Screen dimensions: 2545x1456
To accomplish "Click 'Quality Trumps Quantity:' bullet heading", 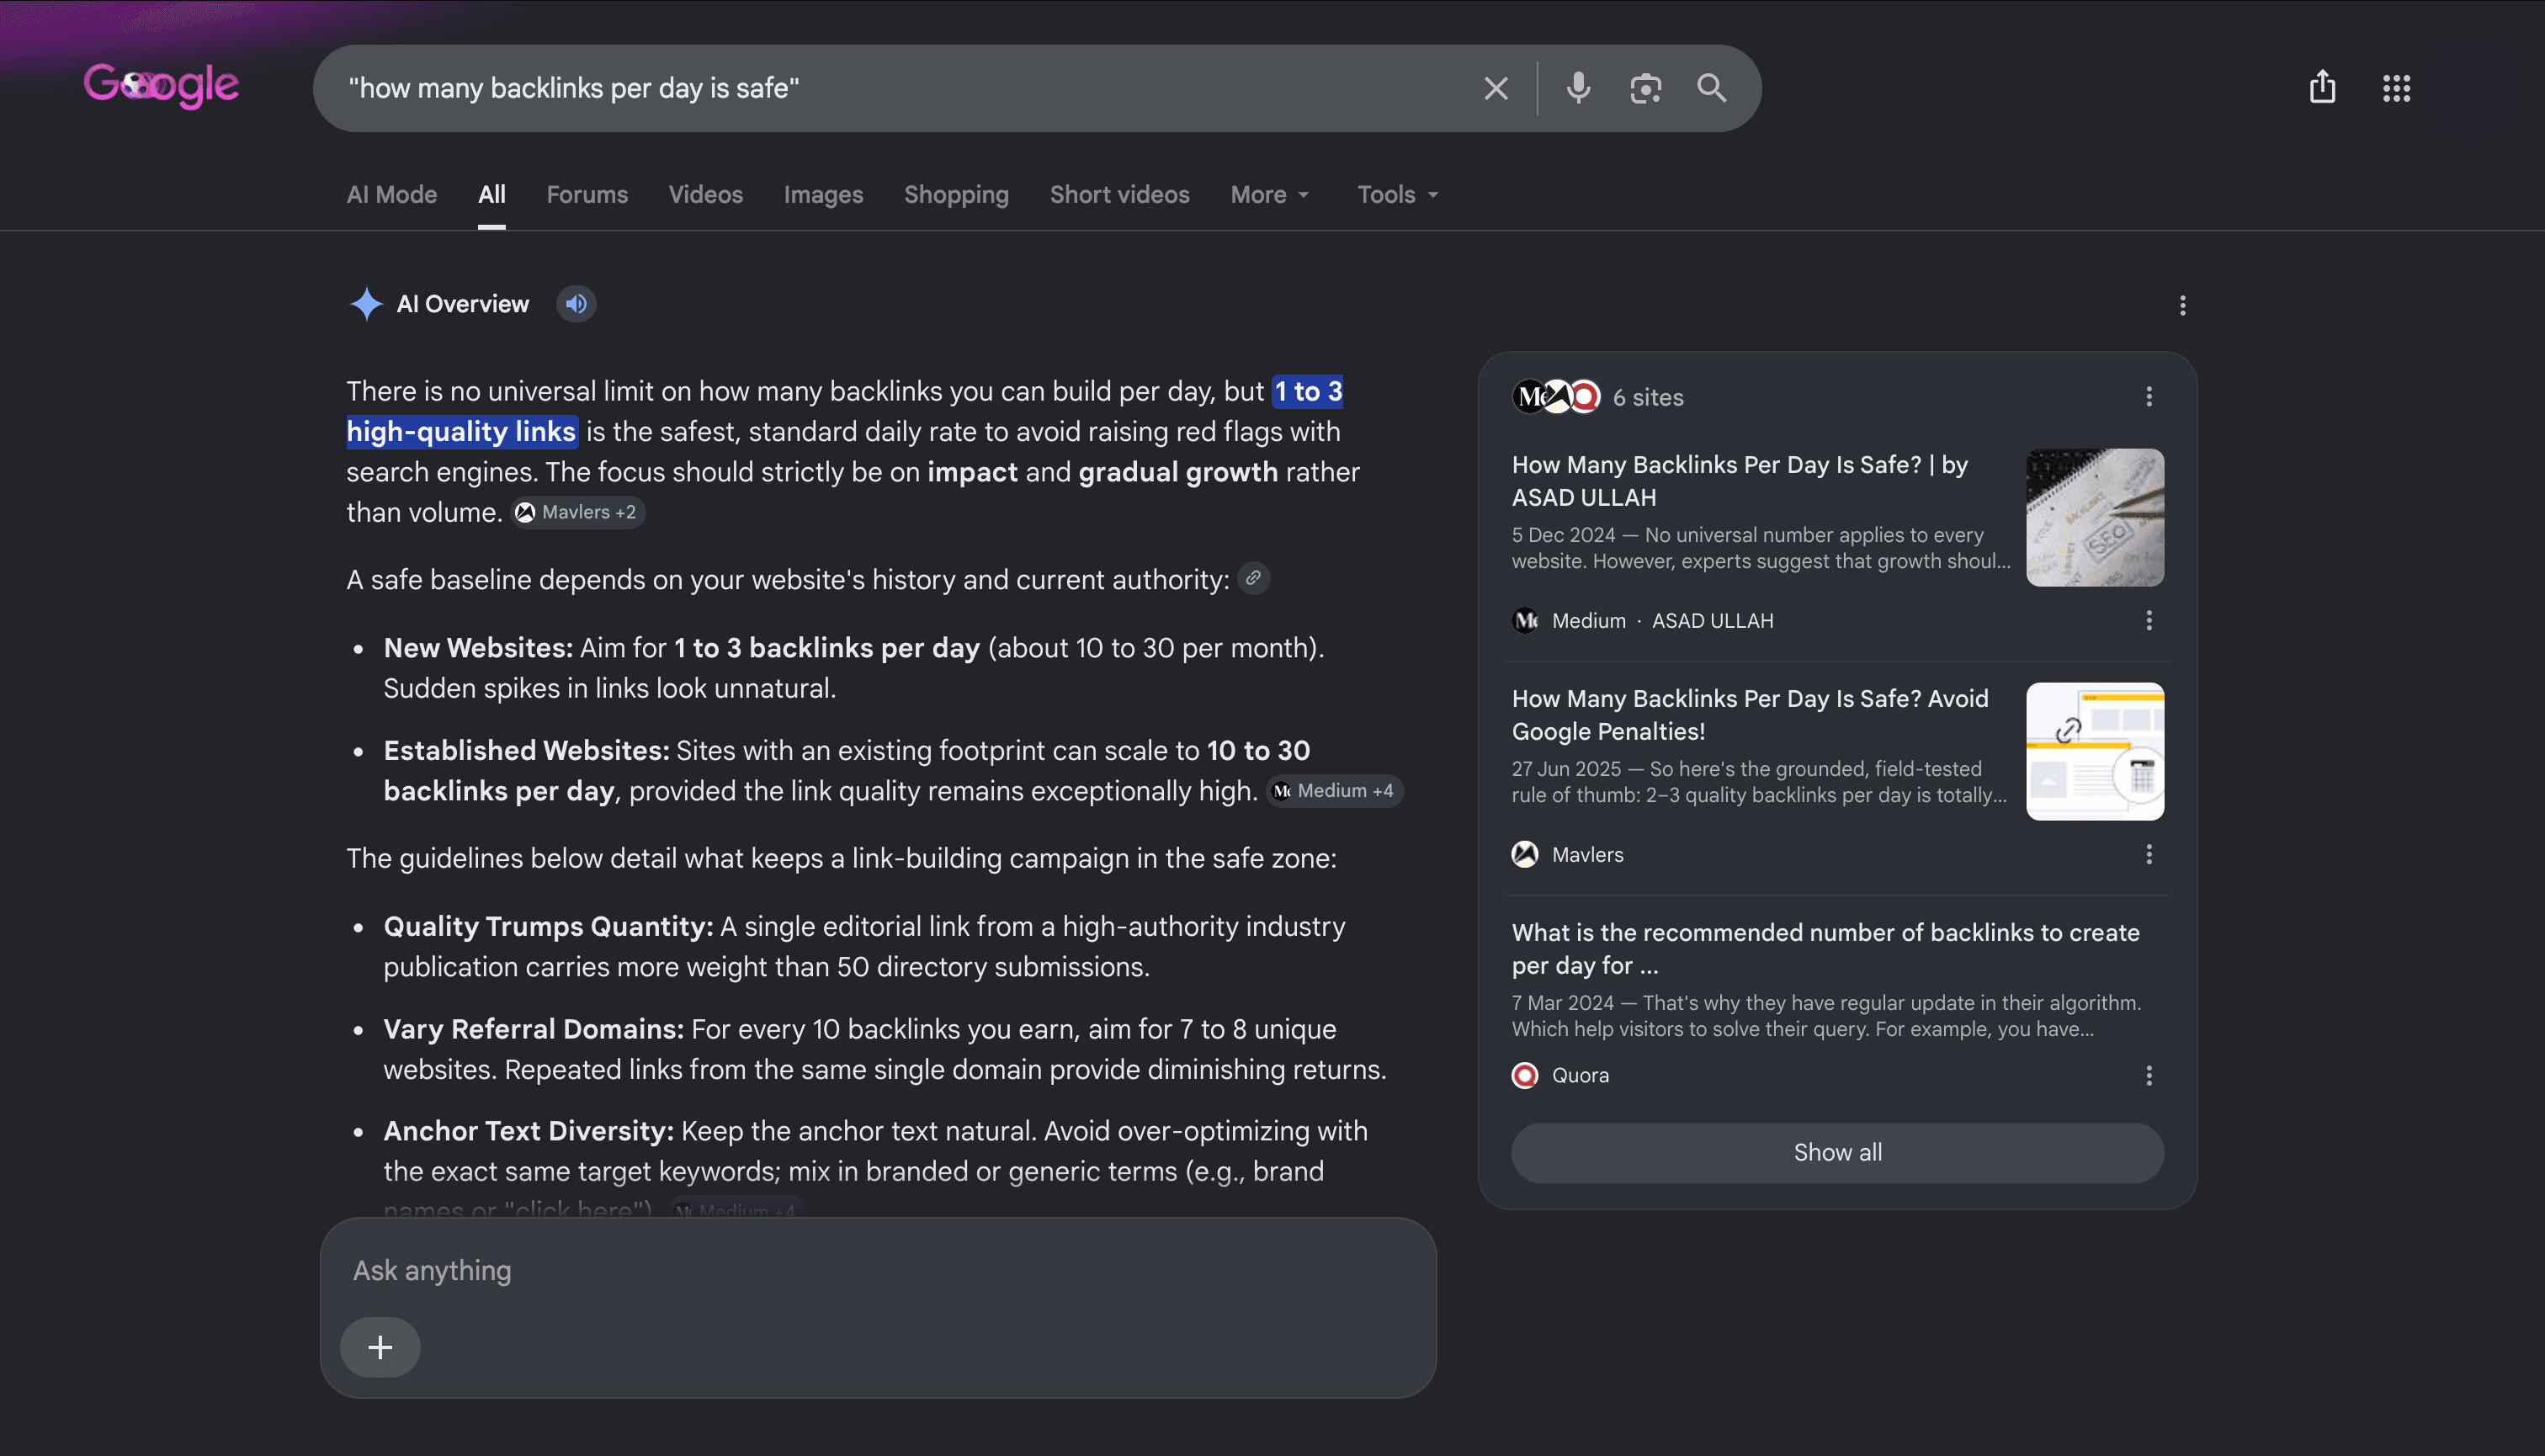I will pyautogui.click(x=548, y=926).
